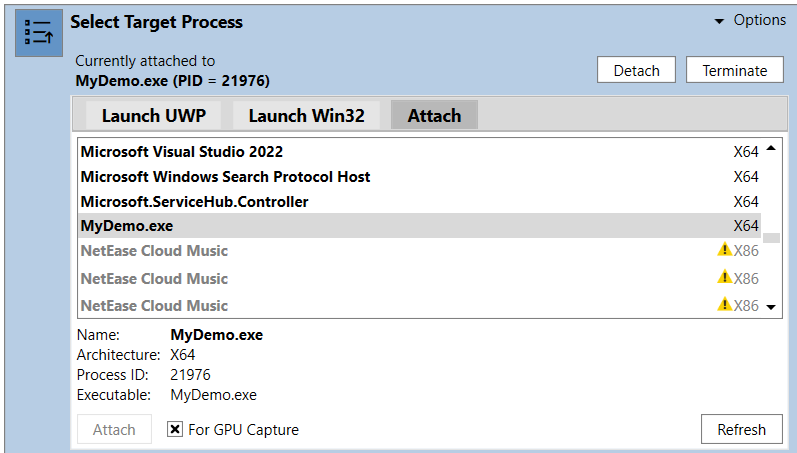Click the process list scrollbar thumb
797x453 pixels.
pos(771,238)
